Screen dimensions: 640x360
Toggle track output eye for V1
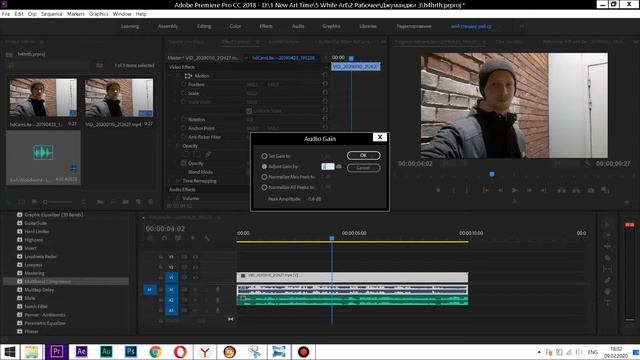[196, 278]
